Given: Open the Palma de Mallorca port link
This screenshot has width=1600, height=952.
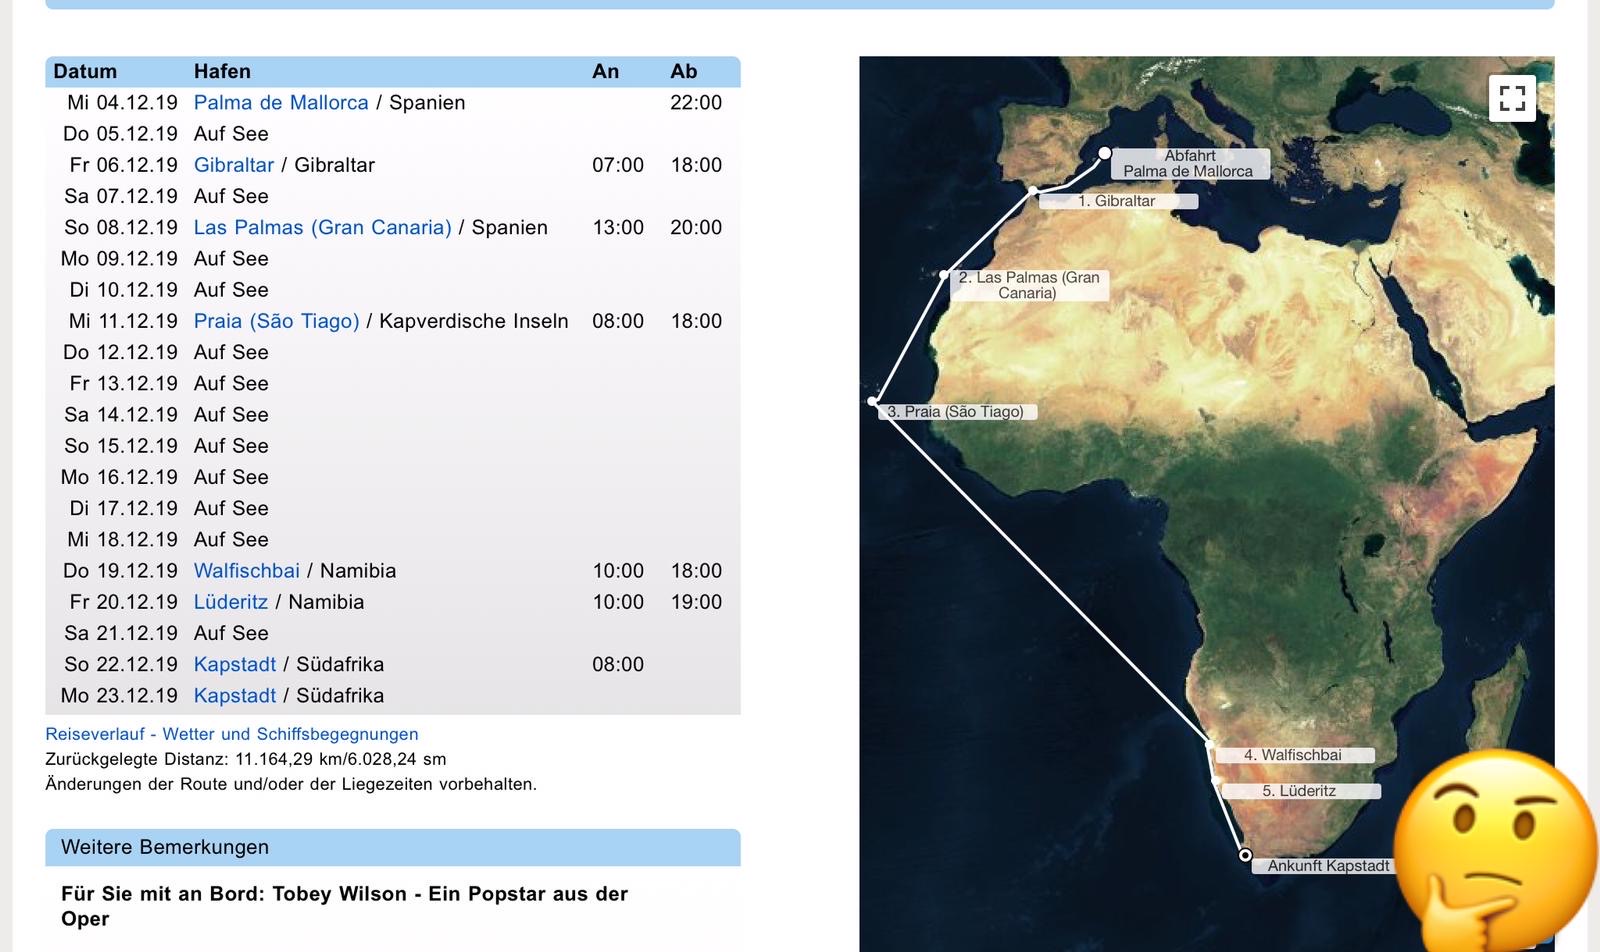Looking at the screenshot, I should [x=281, y=103].
